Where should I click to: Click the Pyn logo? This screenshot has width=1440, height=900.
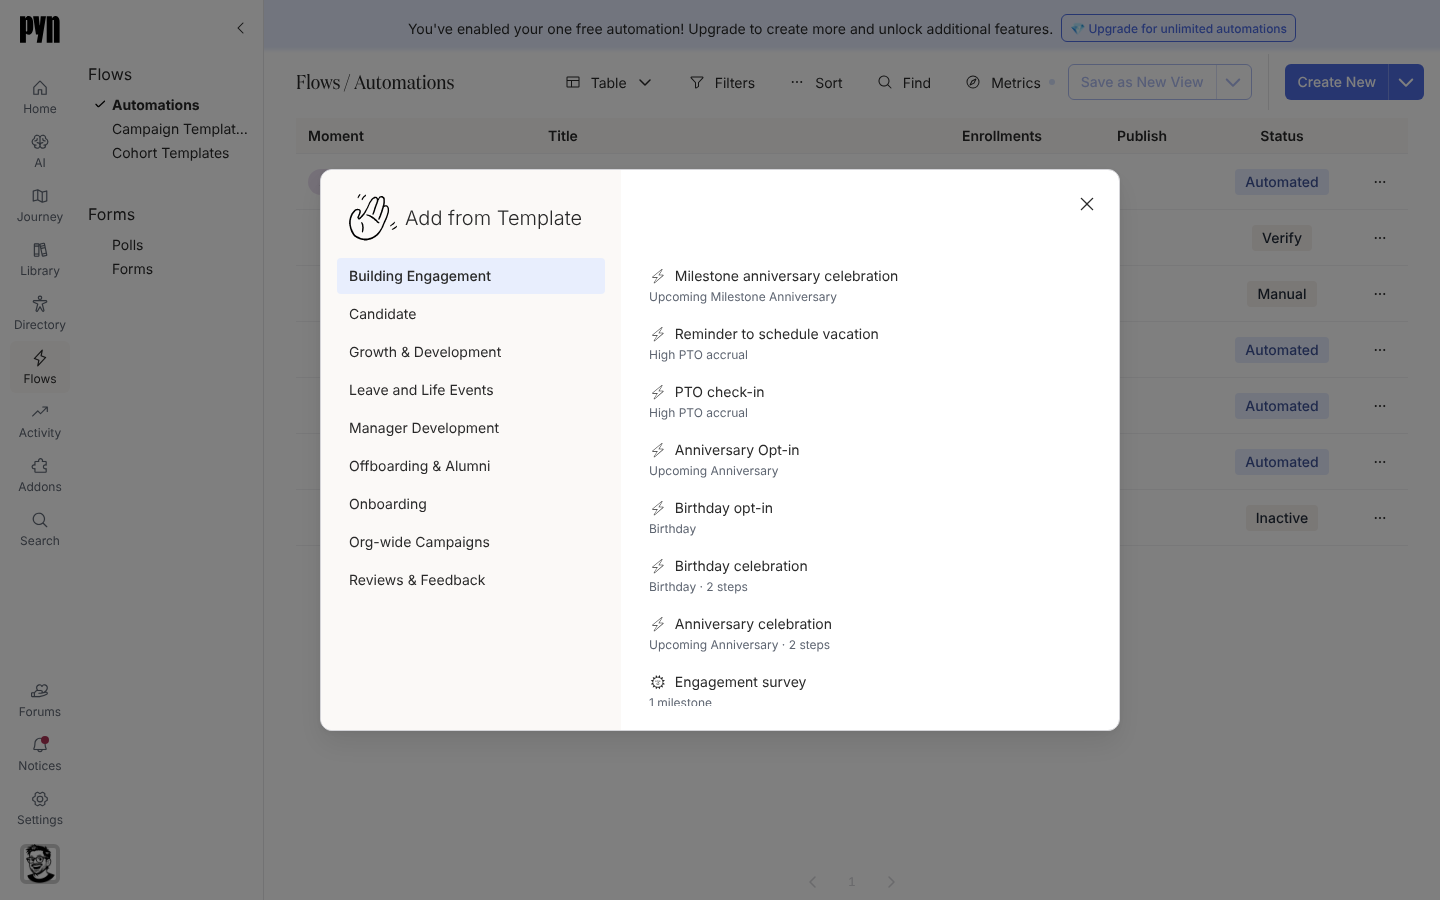(x=40, y=30)
